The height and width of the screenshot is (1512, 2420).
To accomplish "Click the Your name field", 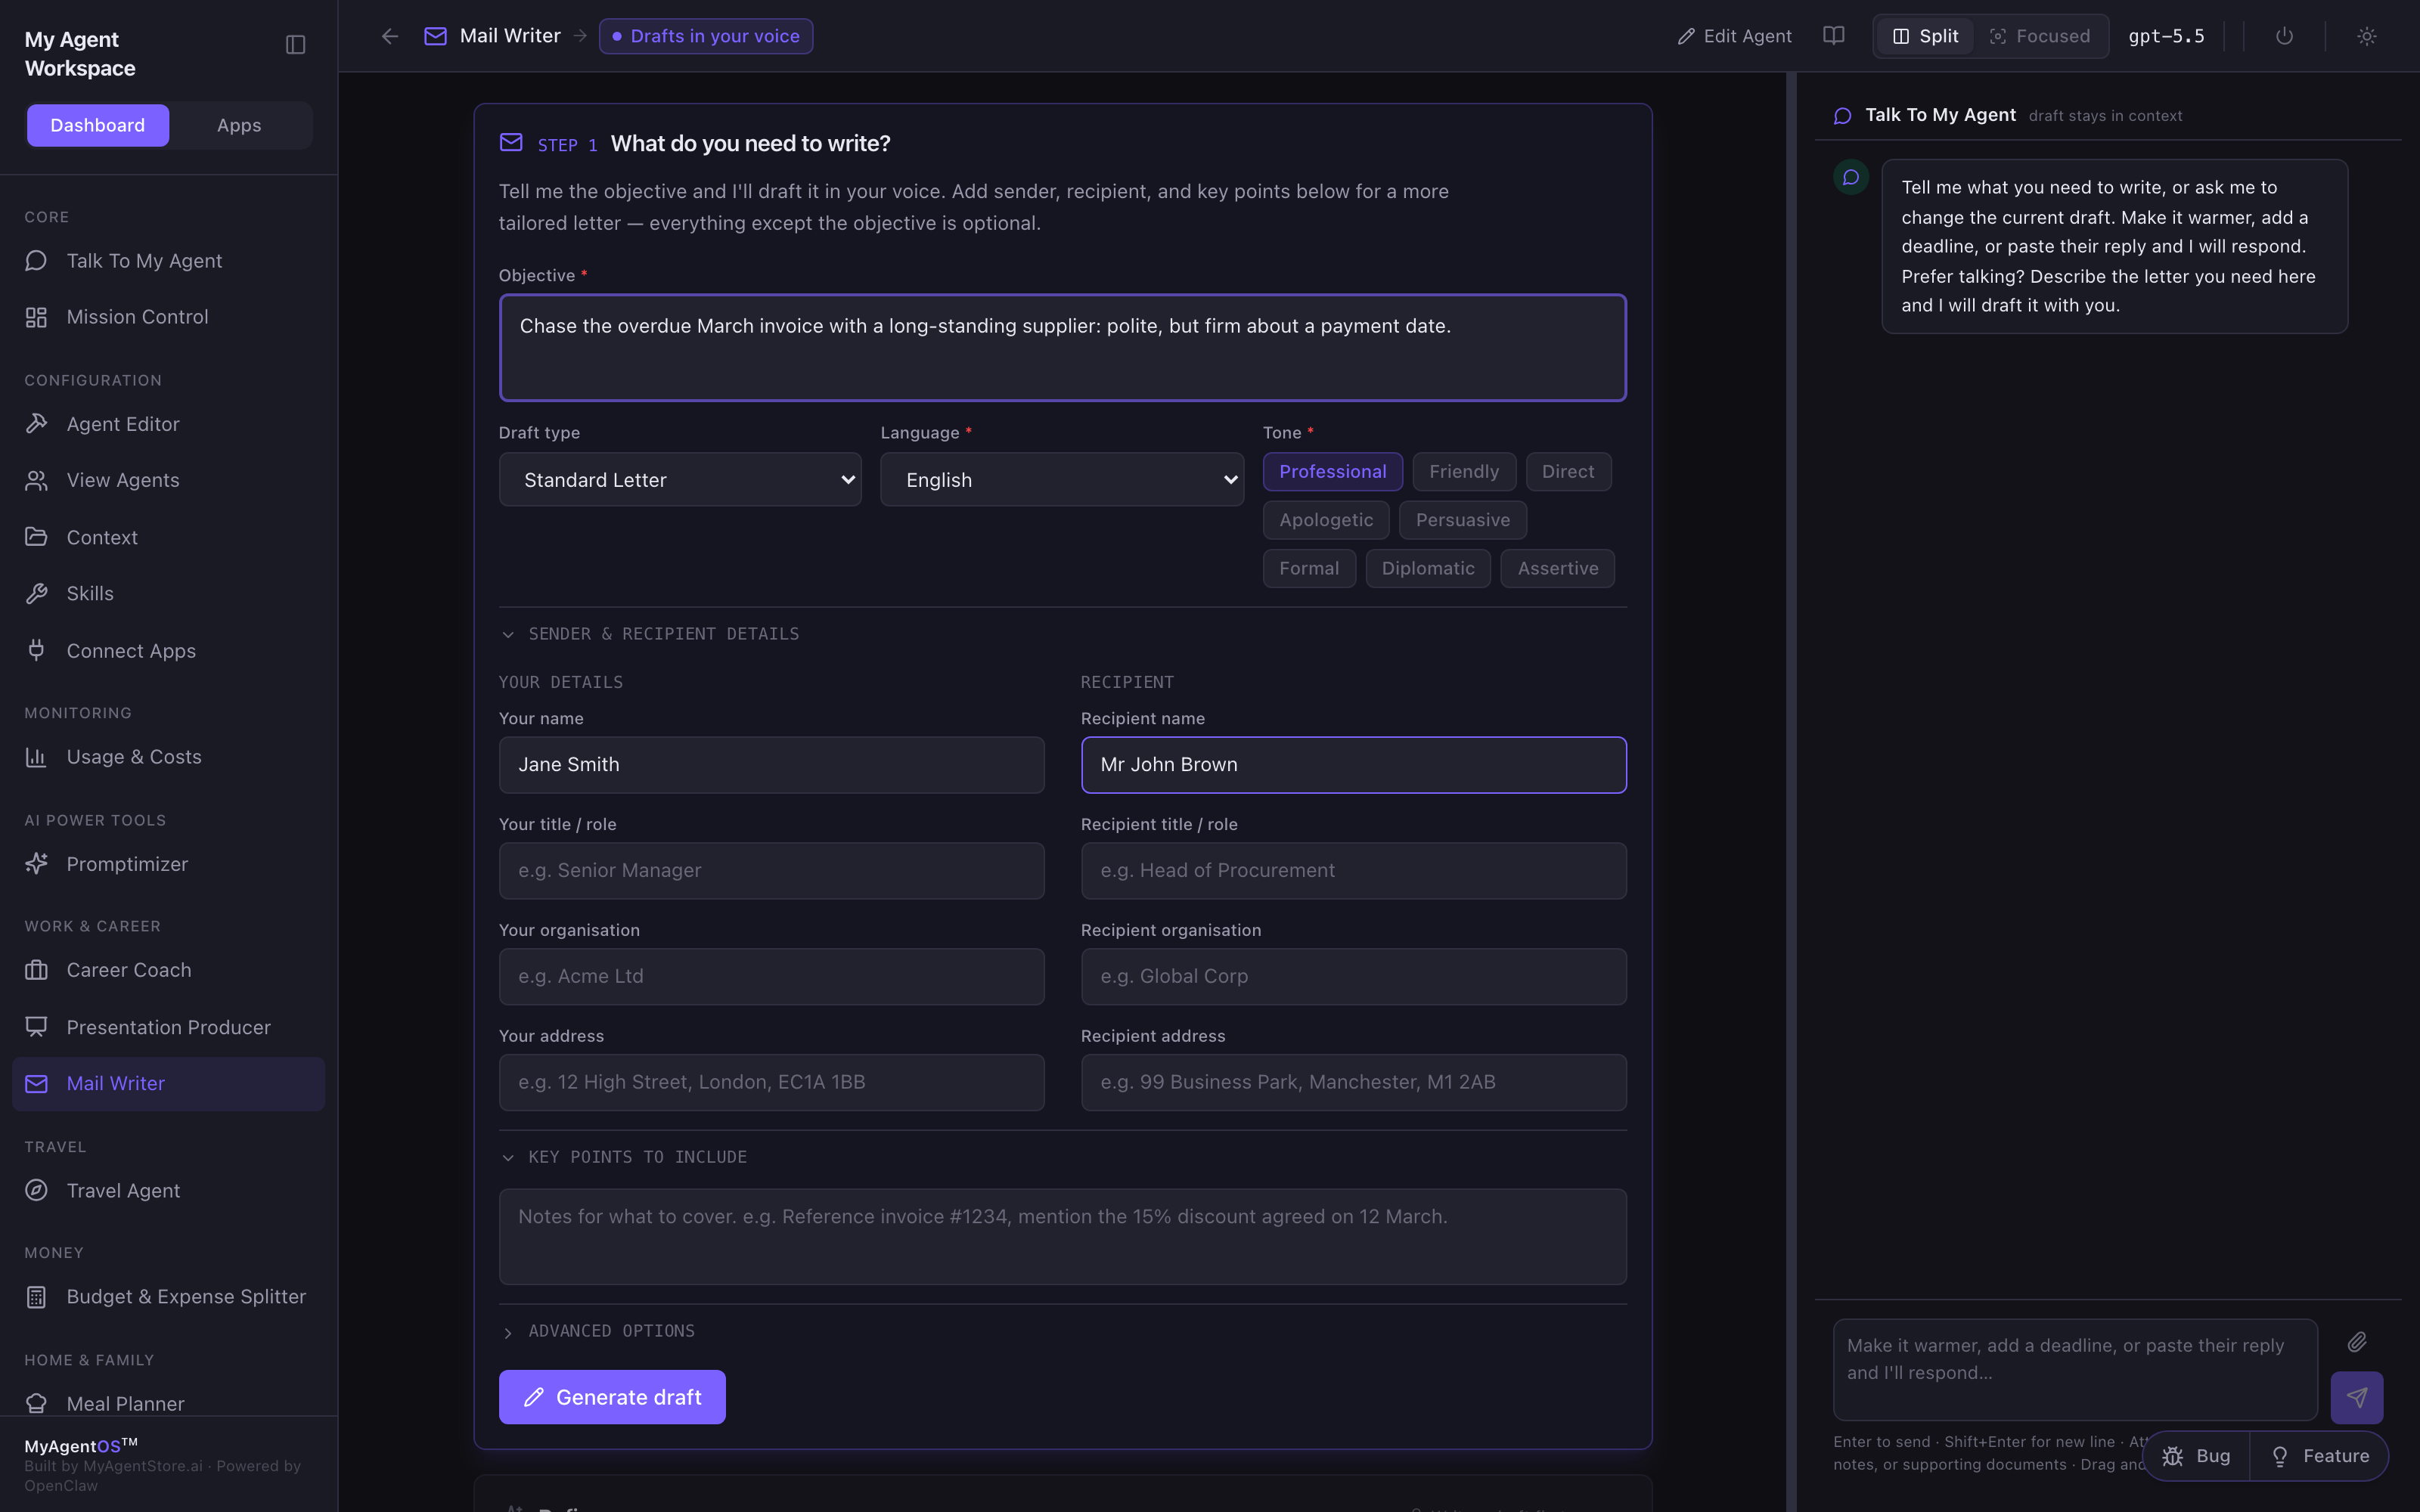I will click(771, 765).
